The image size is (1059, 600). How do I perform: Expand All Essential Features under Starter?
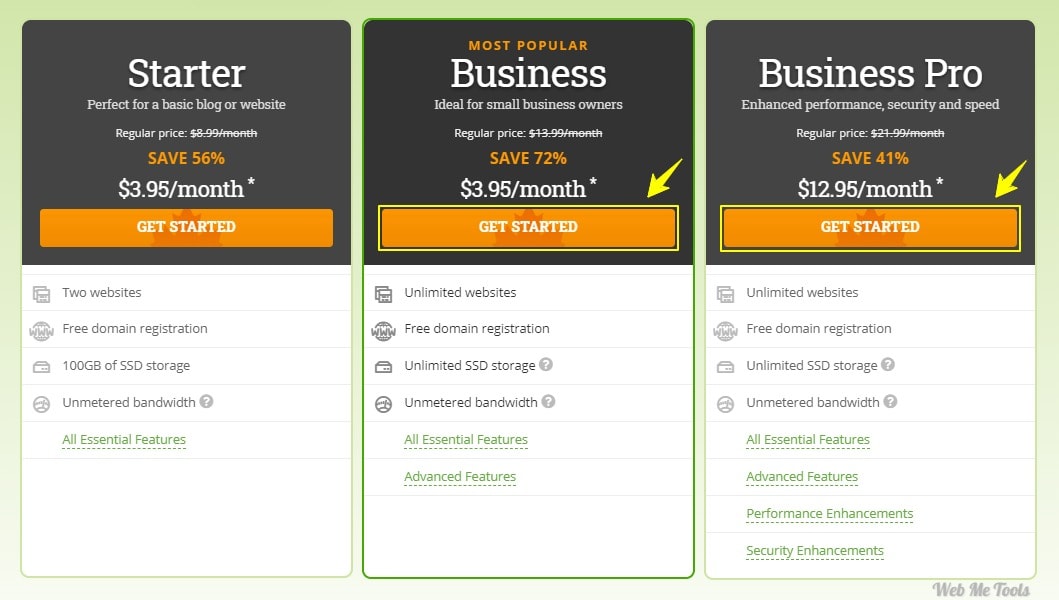[124, 440]
